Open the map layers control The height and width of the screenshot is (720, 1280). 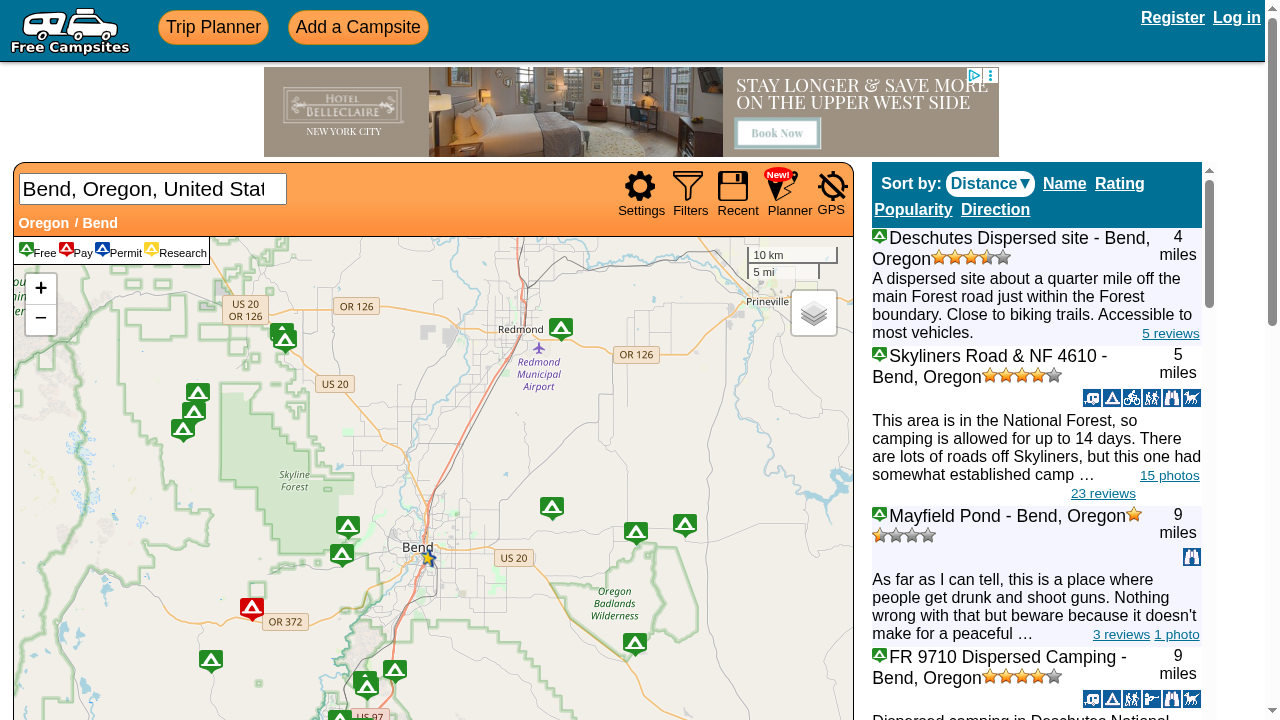(814, 313)
